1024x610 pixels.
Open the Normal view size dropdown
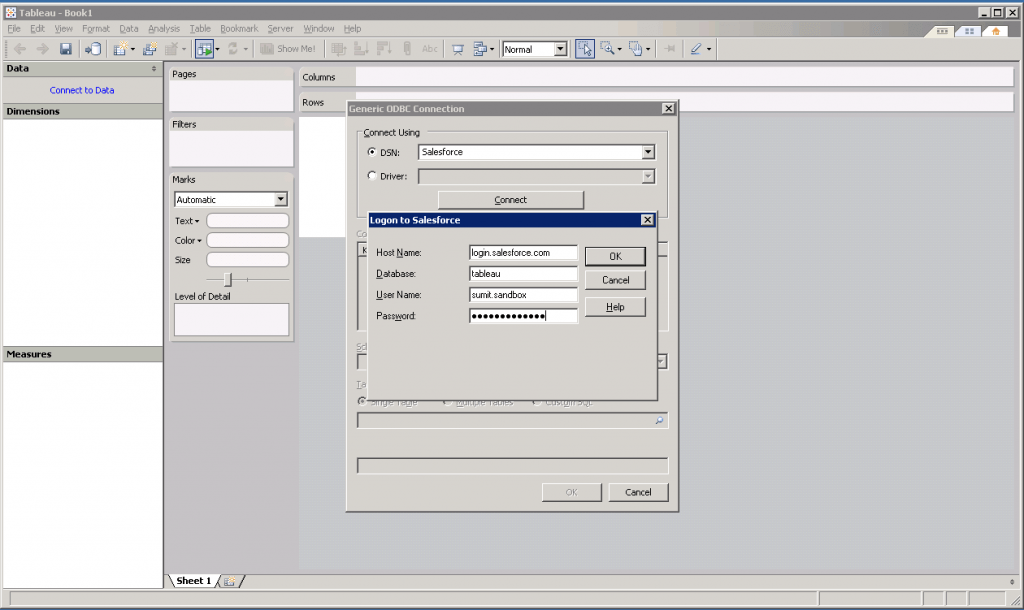click(x=560, y=49)
